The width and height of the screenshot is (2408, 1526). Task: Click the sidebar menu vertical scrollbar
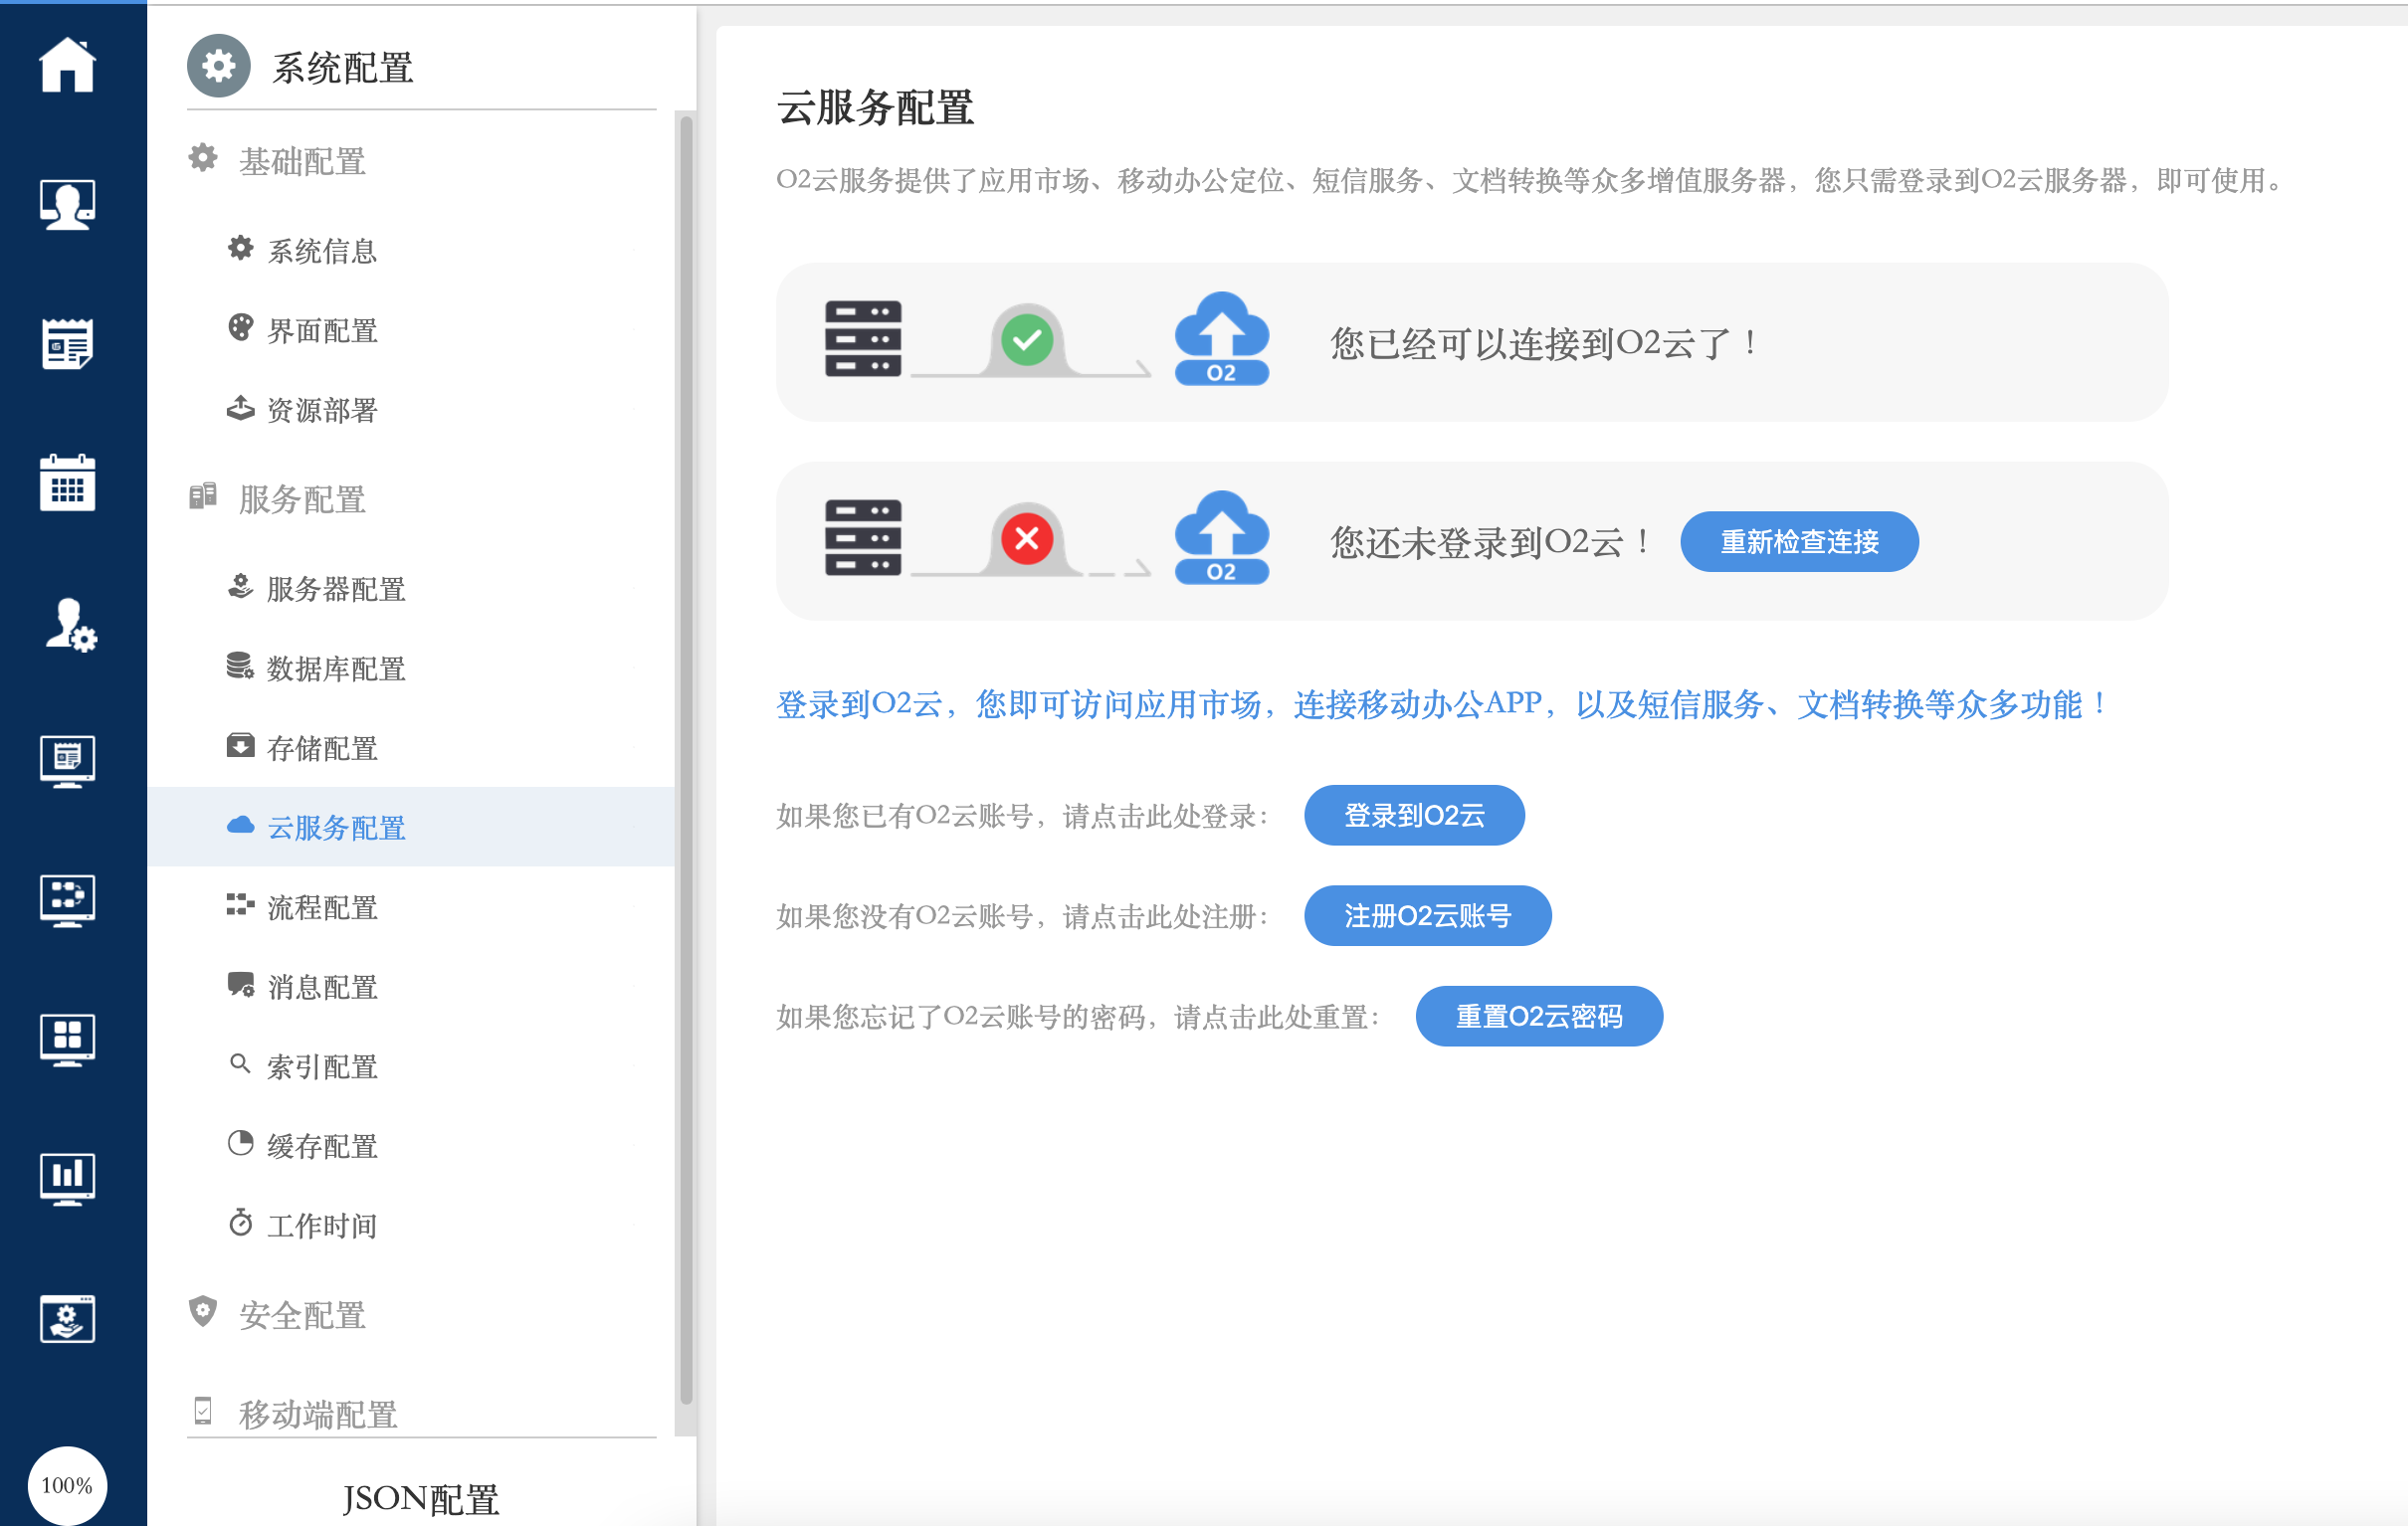click(x=686, y=760)
